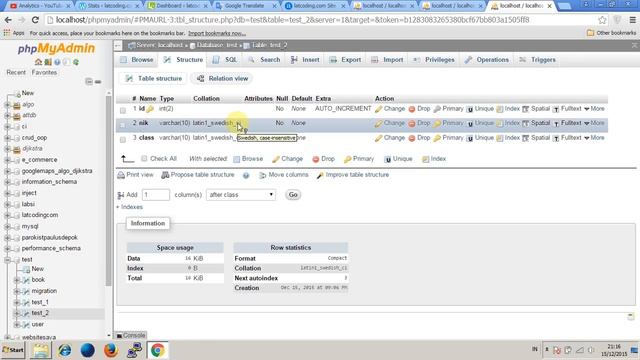This screenshot has height=360, width=640.
Task: Click the phpMyAdmin logo
Action: pyautogui.click(x=56, y=49)
